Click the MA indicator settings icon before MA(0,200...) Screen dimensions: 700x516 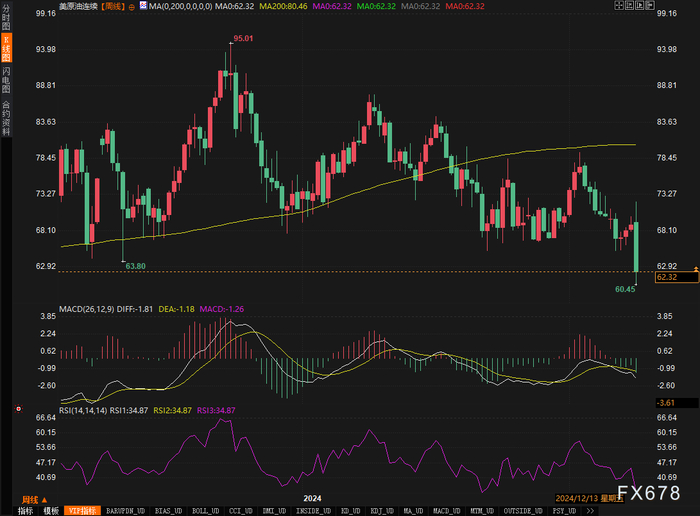pyautogui.click(x=143, y=6)
